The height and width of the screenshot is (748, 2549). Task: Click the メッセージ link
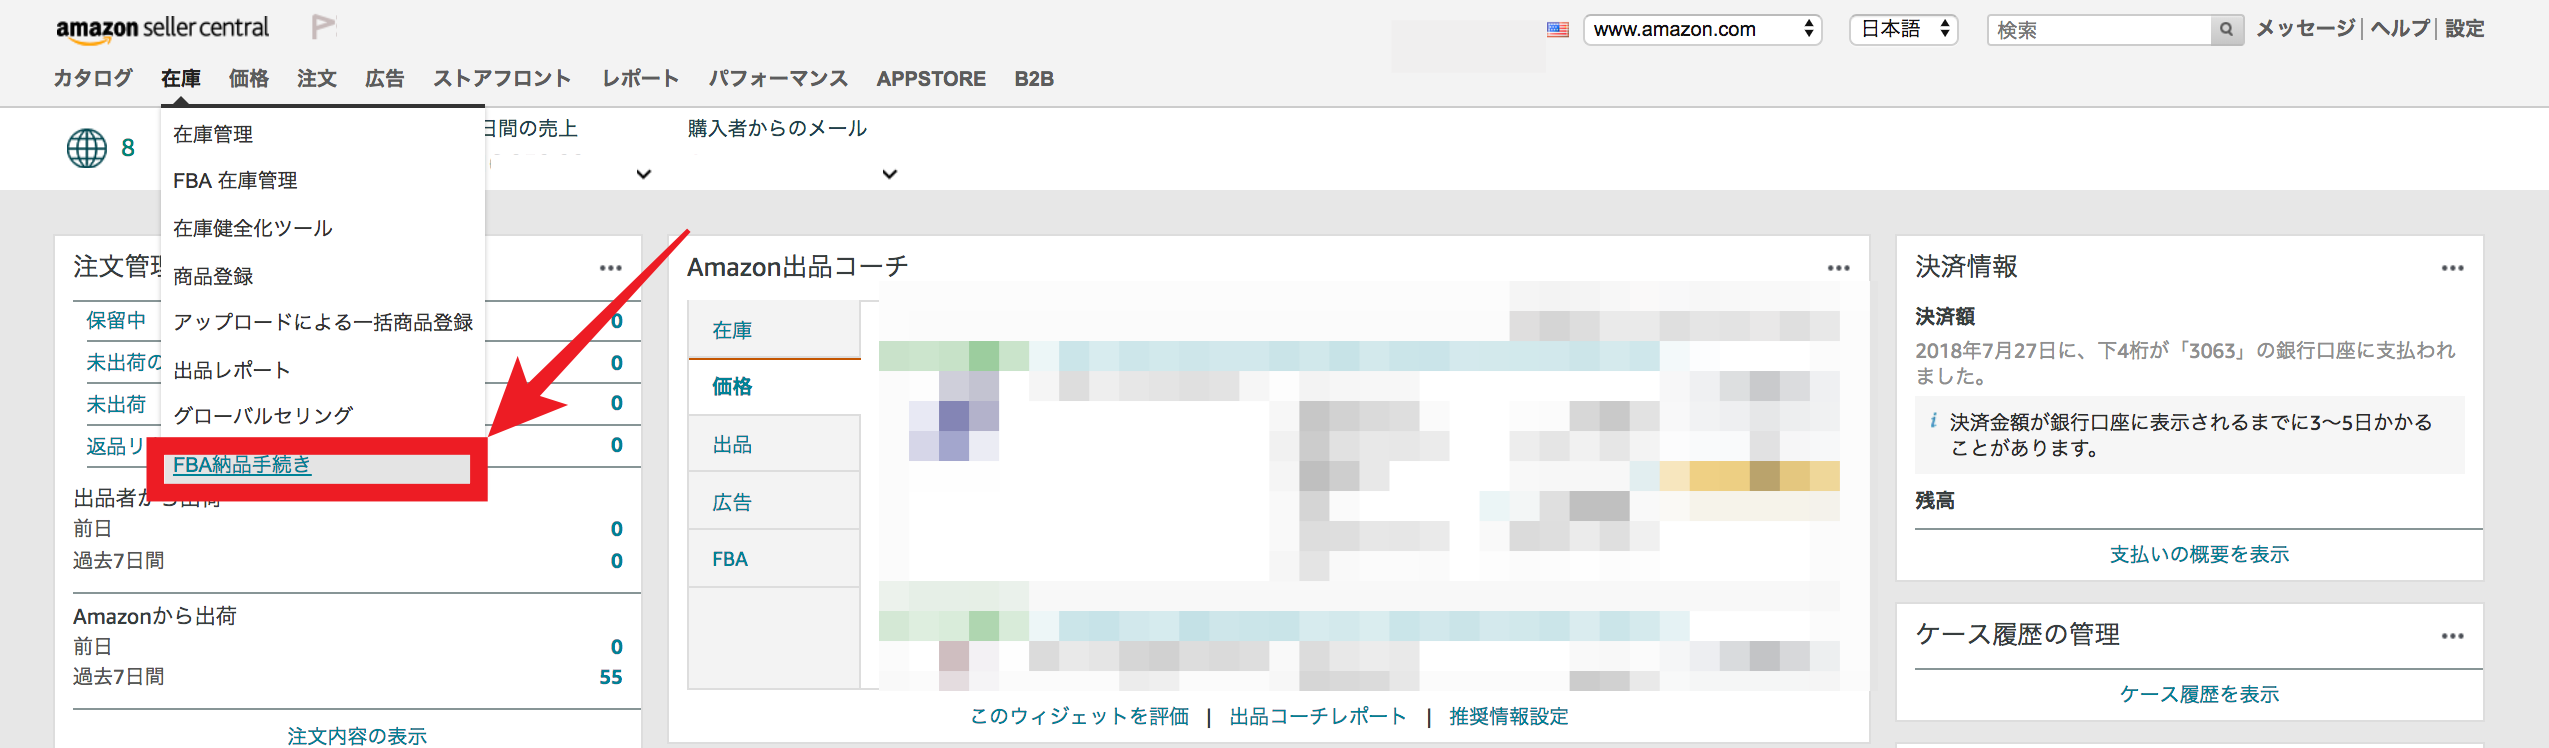(x=2306, y=29)
